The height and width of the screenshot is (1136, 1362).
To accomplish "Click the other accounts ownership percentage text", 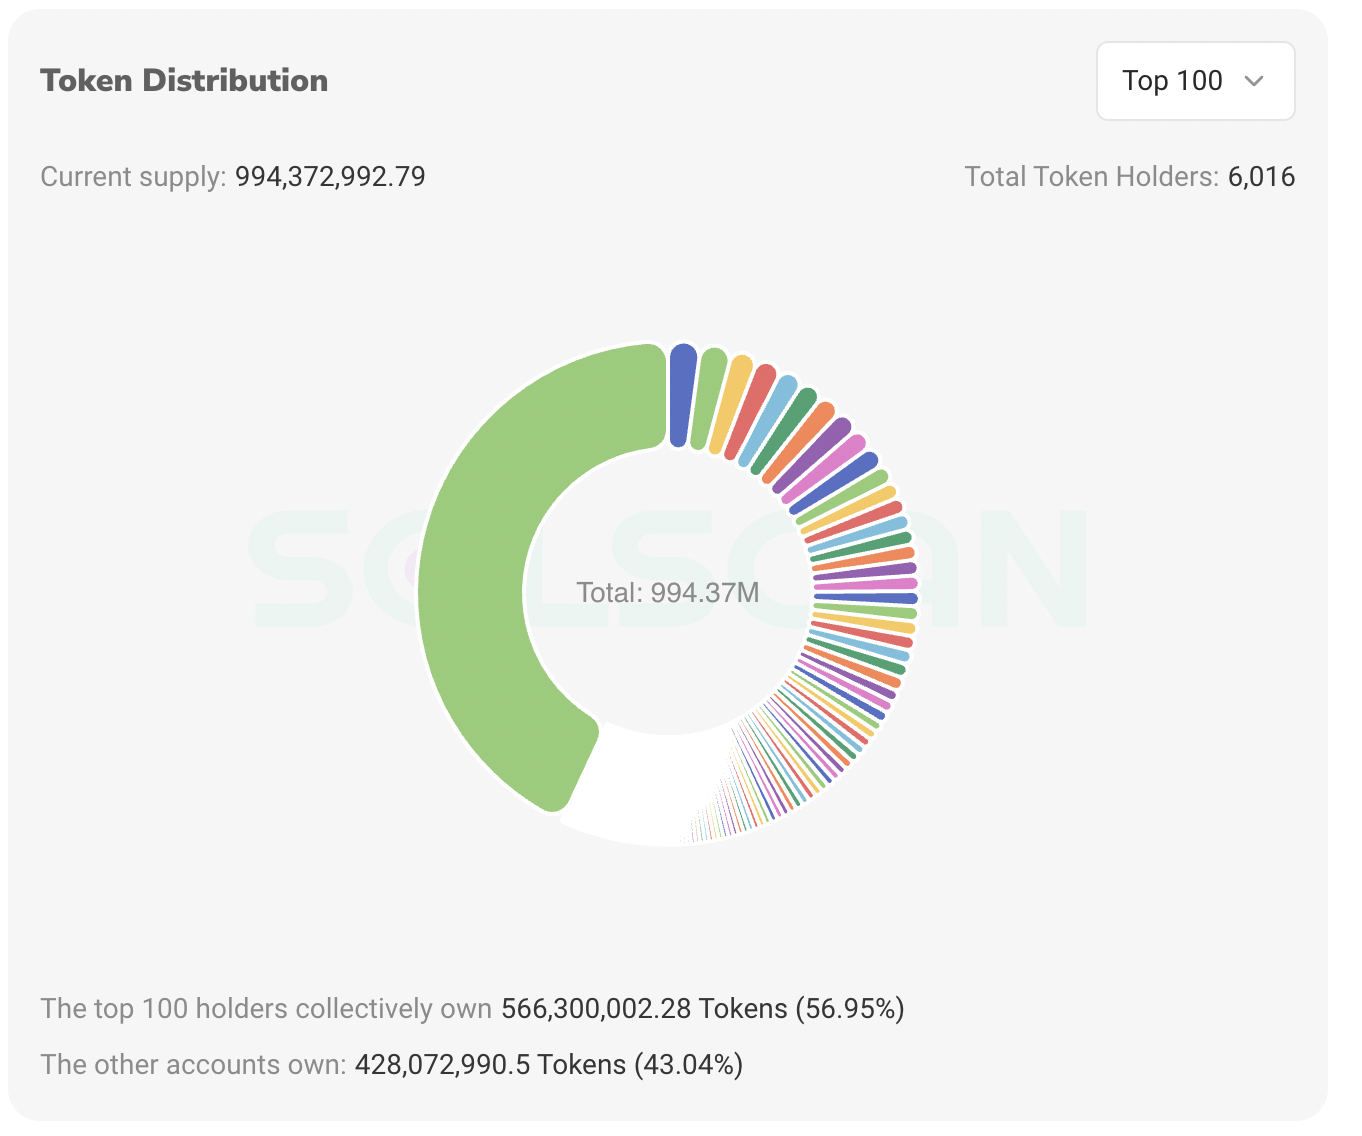I will click(x=688, y=1064).
